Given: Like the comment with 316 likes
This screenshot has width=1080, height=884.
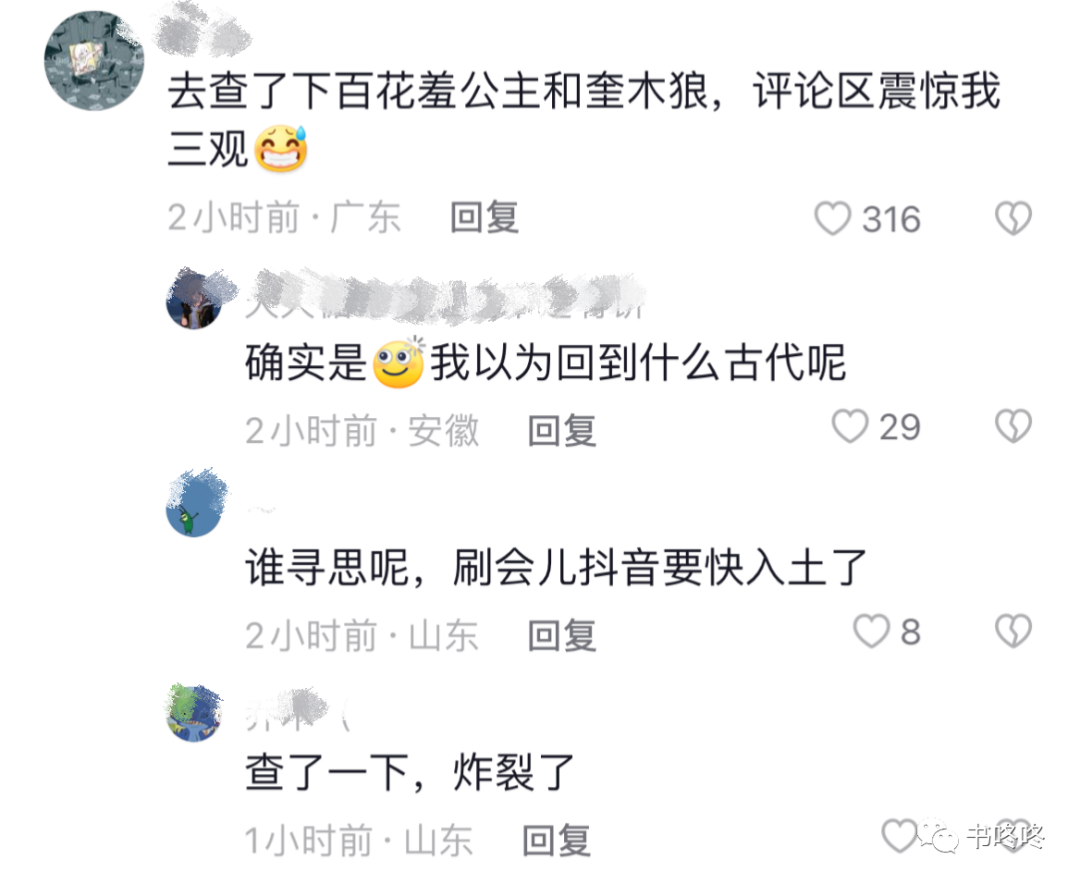Looking at the screenshot, I should coord(833,218).
